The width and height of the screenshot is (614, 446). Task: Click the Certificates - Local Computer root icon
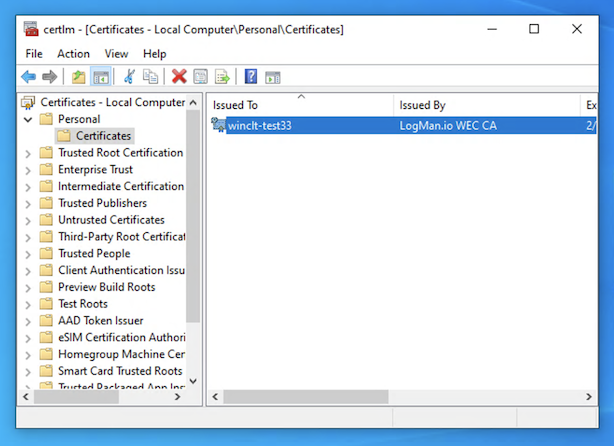pyautogui.click(x=29, y=103)
